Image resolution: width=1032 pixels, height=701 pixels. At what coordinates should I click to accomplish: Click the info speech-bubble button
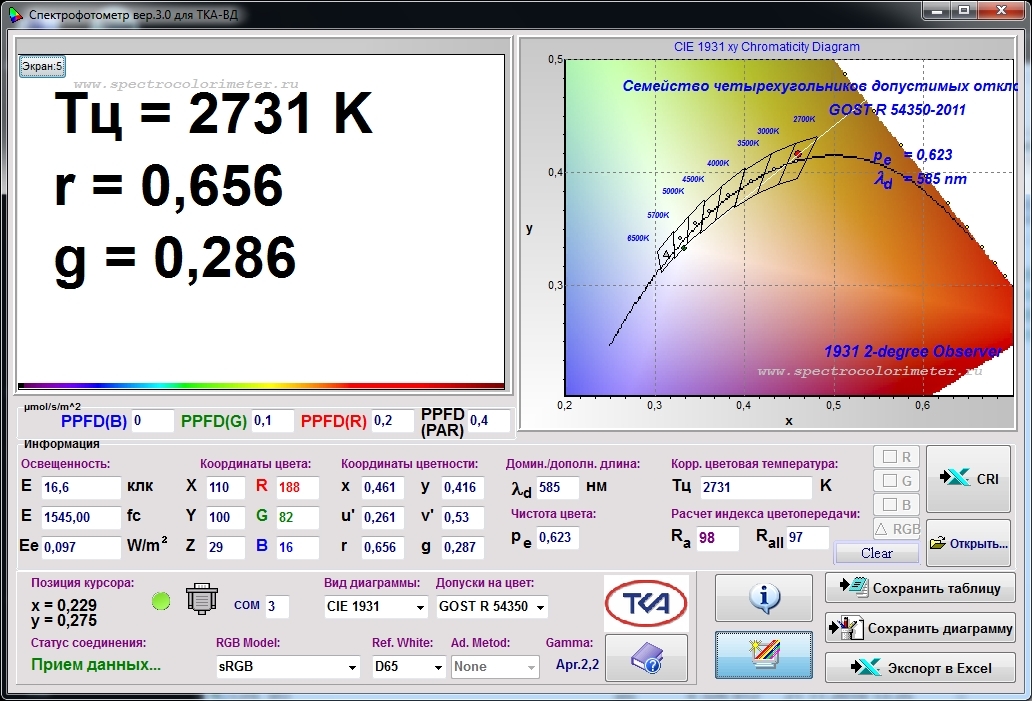[x=763, y=598]
